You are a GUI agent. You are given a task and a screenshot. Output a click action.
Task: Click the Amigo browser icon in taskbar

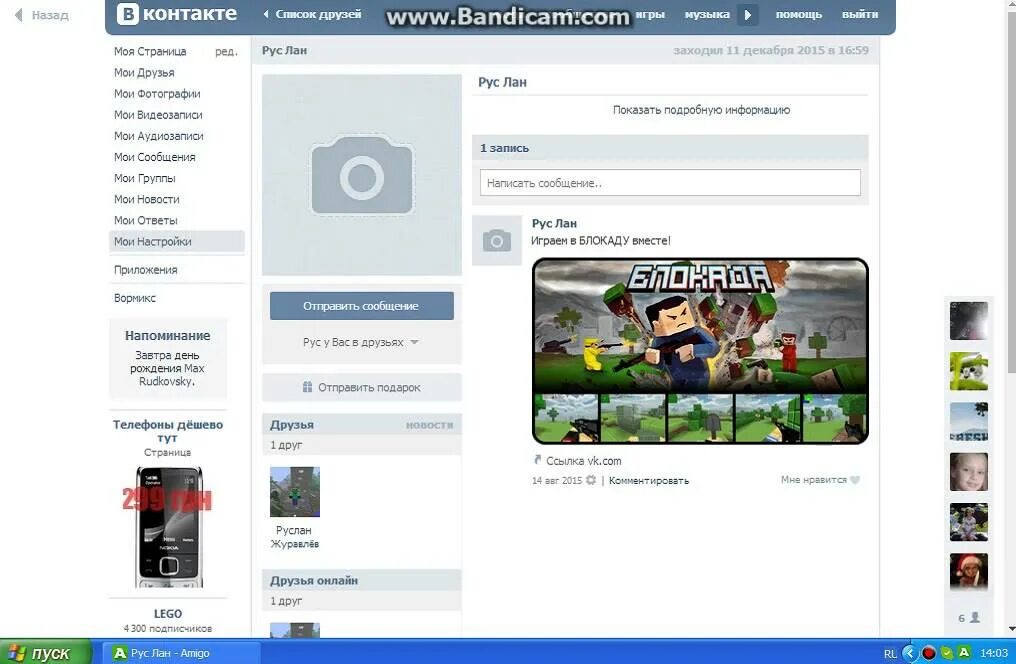pyautogui.click(x=119, y=653)
